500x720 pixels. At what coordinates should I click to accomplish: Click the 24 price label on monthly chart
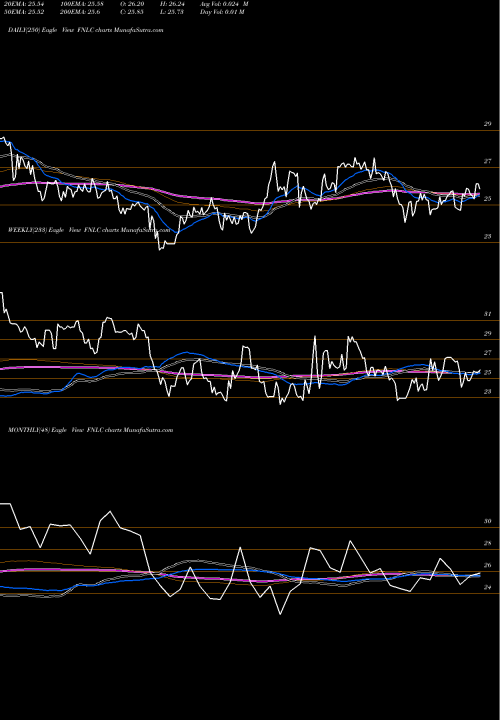[x=488, y=587]
